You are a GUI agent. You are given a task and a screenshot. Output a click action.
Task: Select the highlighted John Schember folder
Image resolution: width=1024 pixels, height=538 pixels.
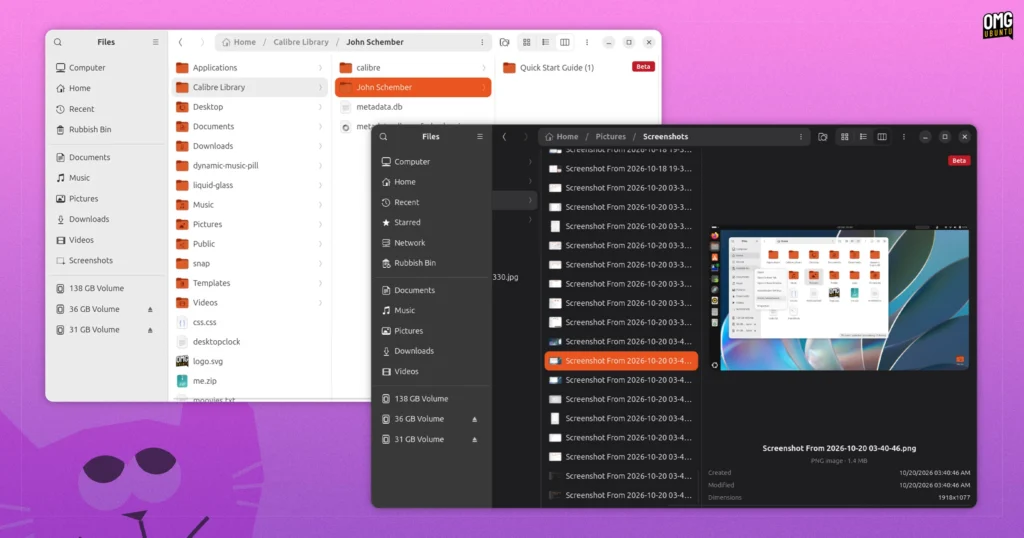413,87
